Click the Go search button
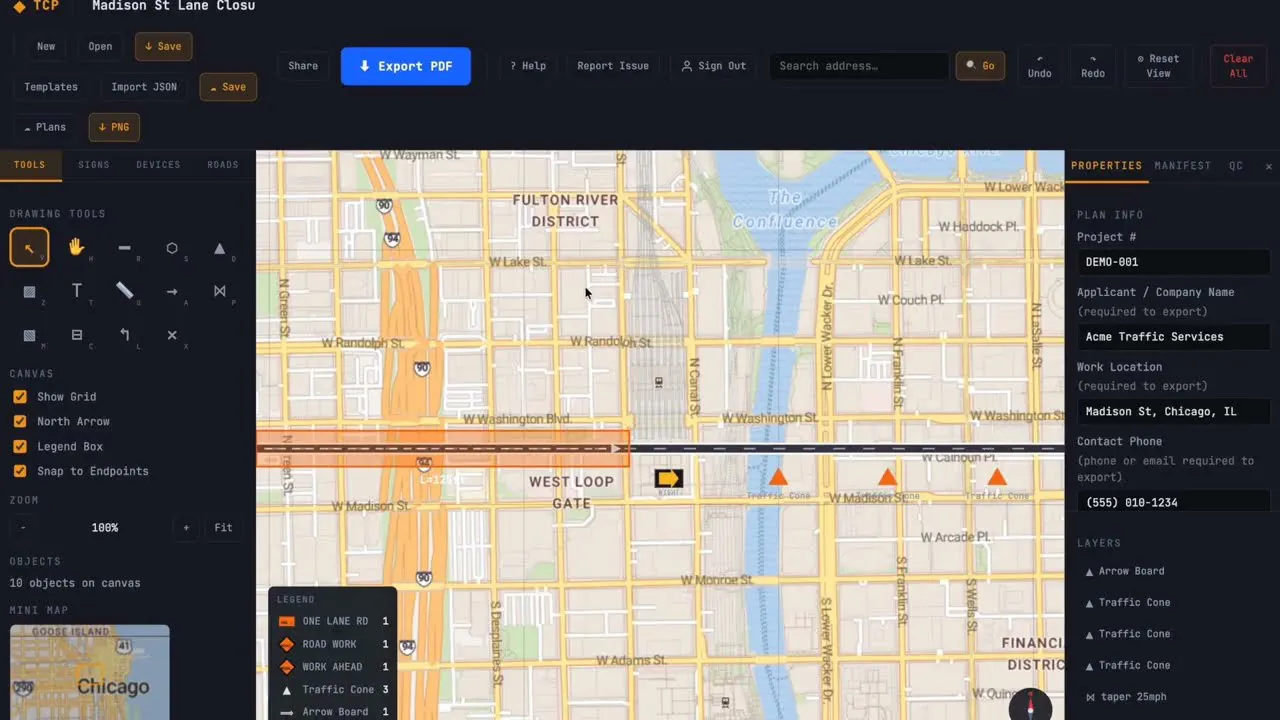 pyautogui.click(x=980, y=66)
